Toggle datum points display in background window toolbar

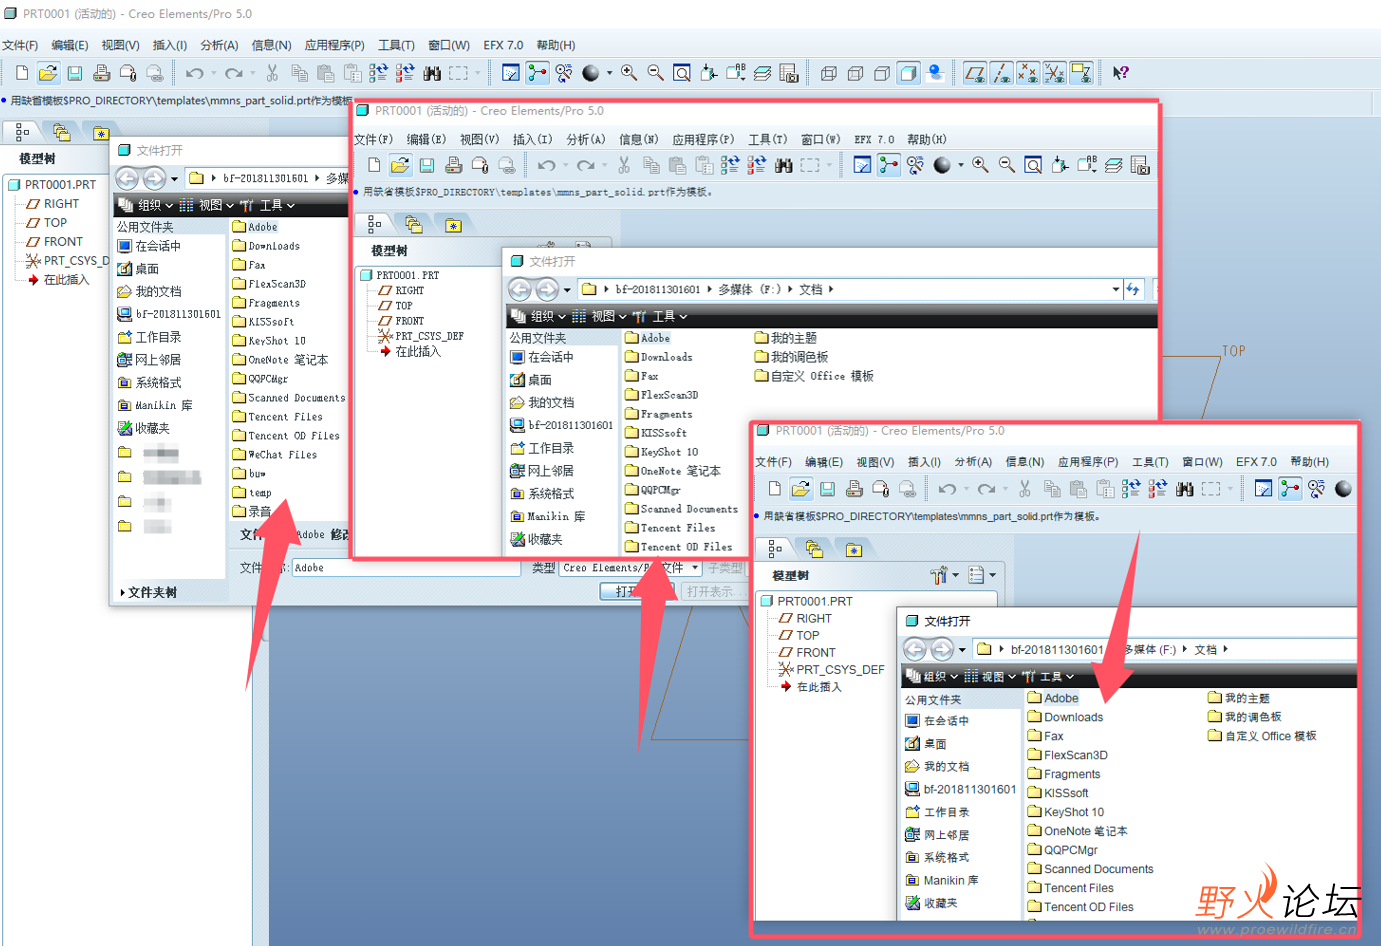[1027, 73]
